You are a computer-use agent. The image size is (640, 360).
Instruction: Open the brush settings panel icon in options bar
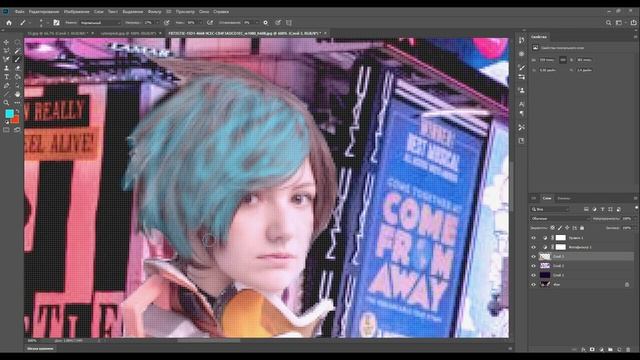[56, 23]
